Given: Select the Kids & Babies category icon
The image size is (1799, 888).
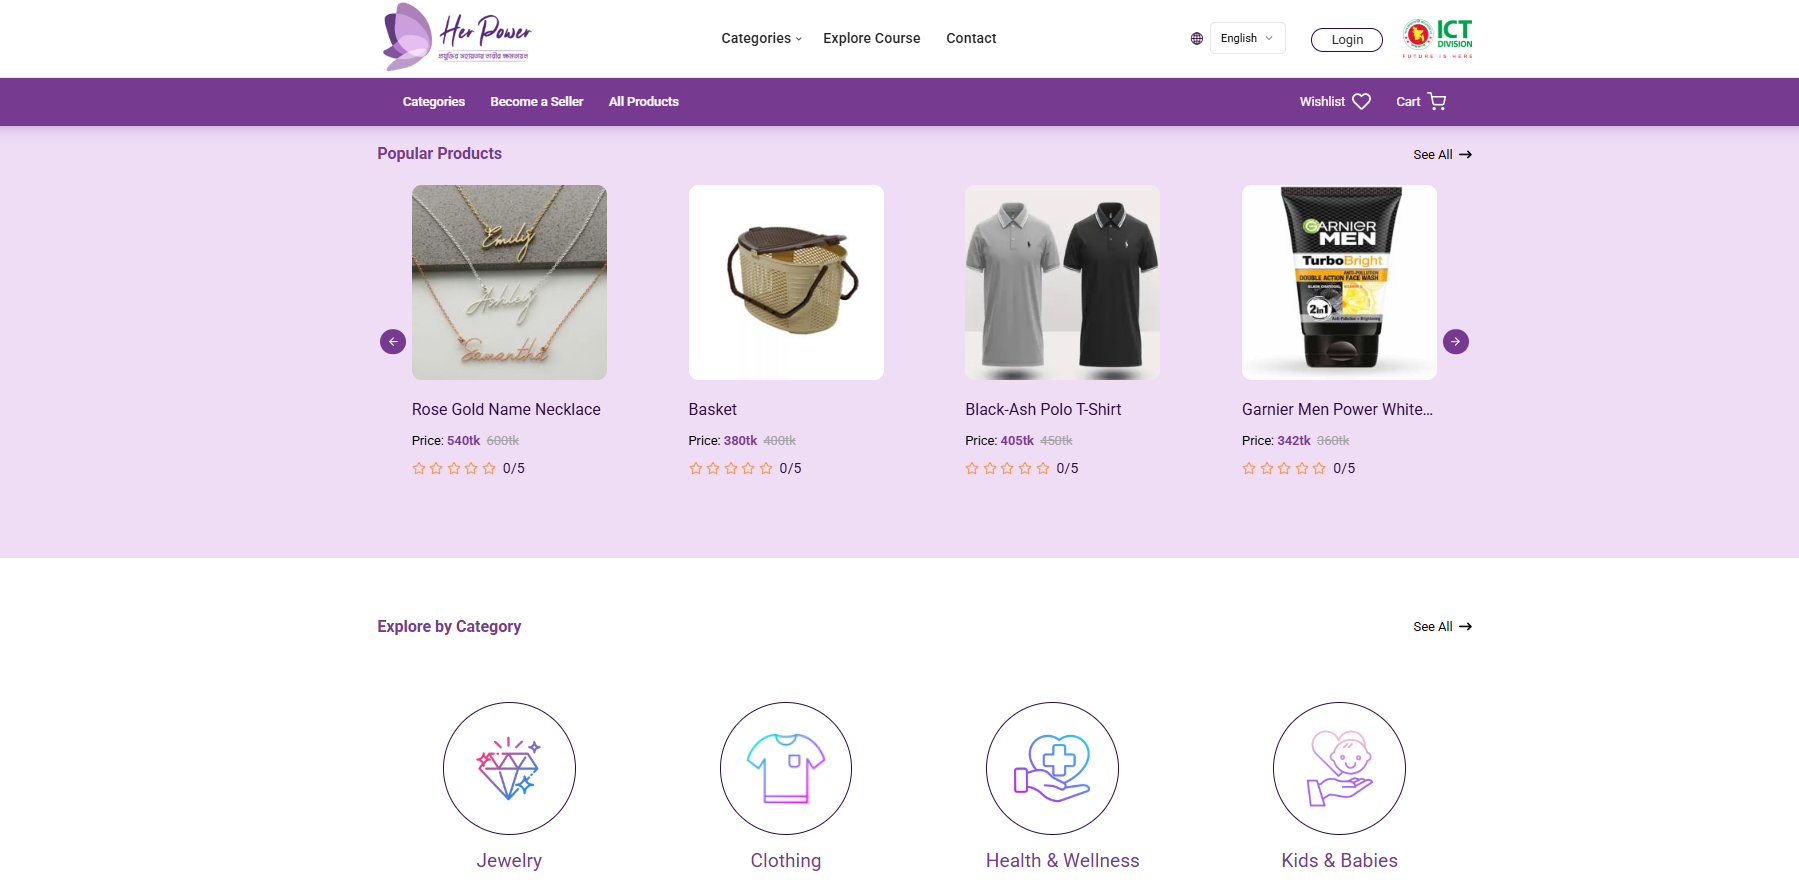Looking at the screenshot, I should (1339, 768).
